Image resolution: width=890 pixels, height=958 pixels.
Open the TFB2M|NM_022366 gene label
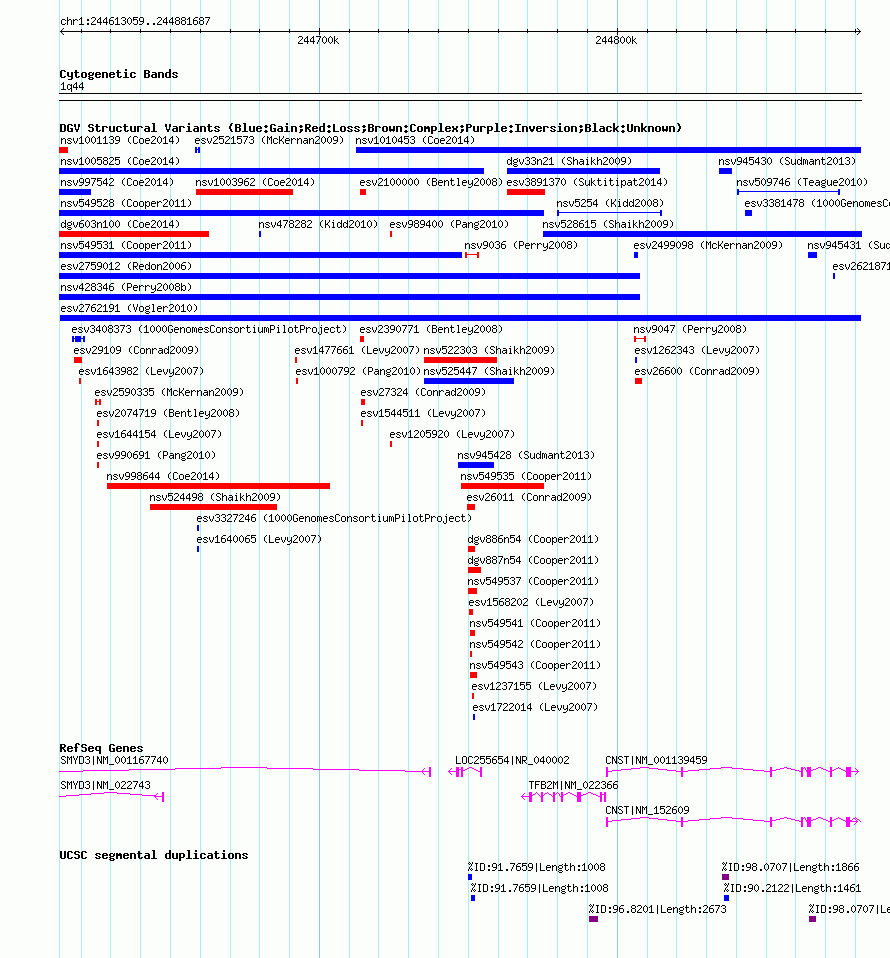574,786
